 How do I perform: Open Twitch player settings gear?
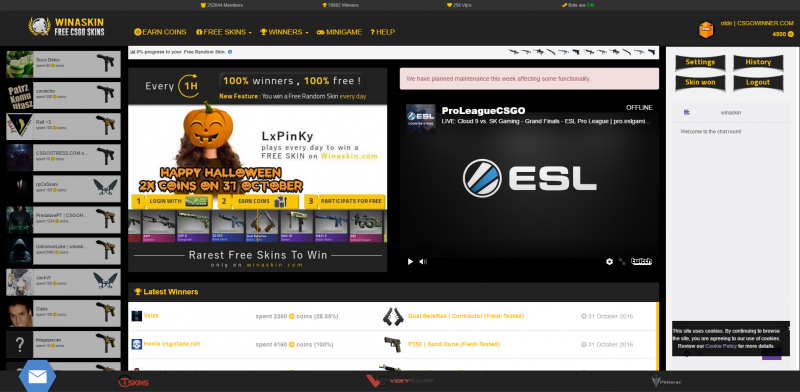tap(609, 261)
